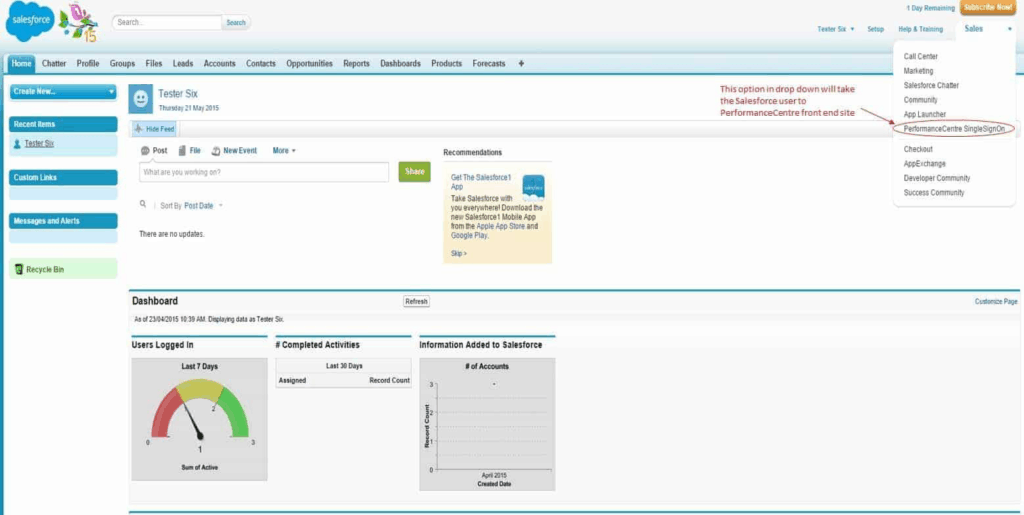Choose Community in the app menu
This screenshot has height=515, width=1024.
point(920,100)
